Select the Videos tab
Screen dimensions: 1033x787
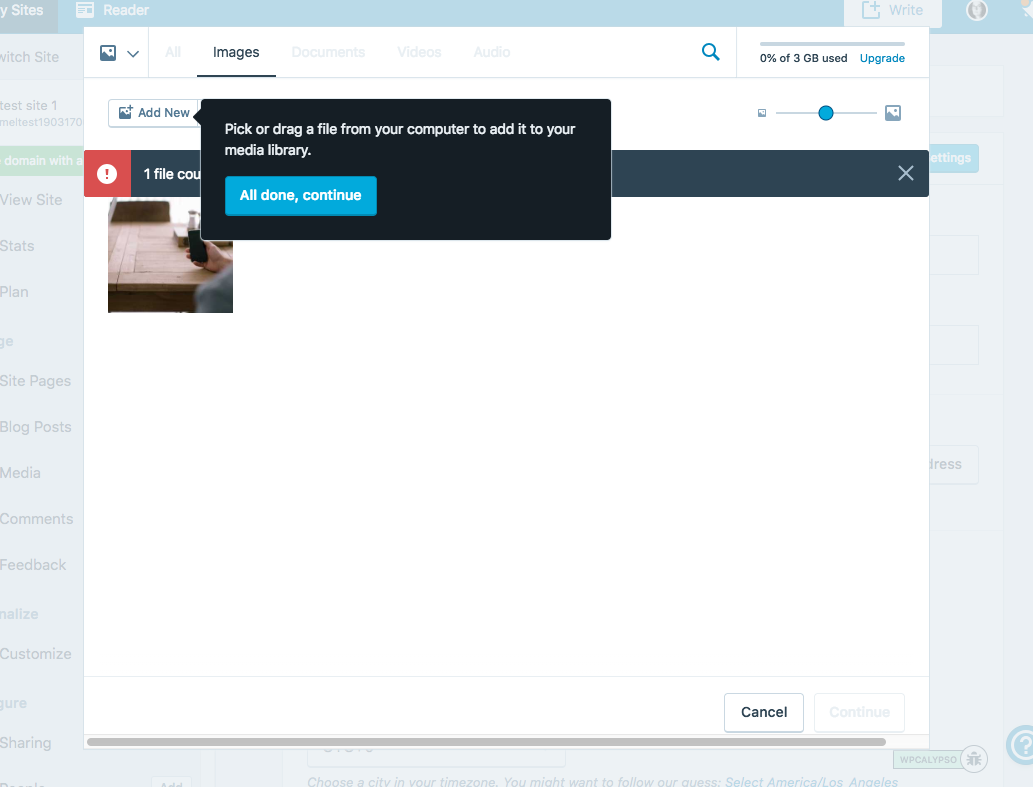[419, 52]
